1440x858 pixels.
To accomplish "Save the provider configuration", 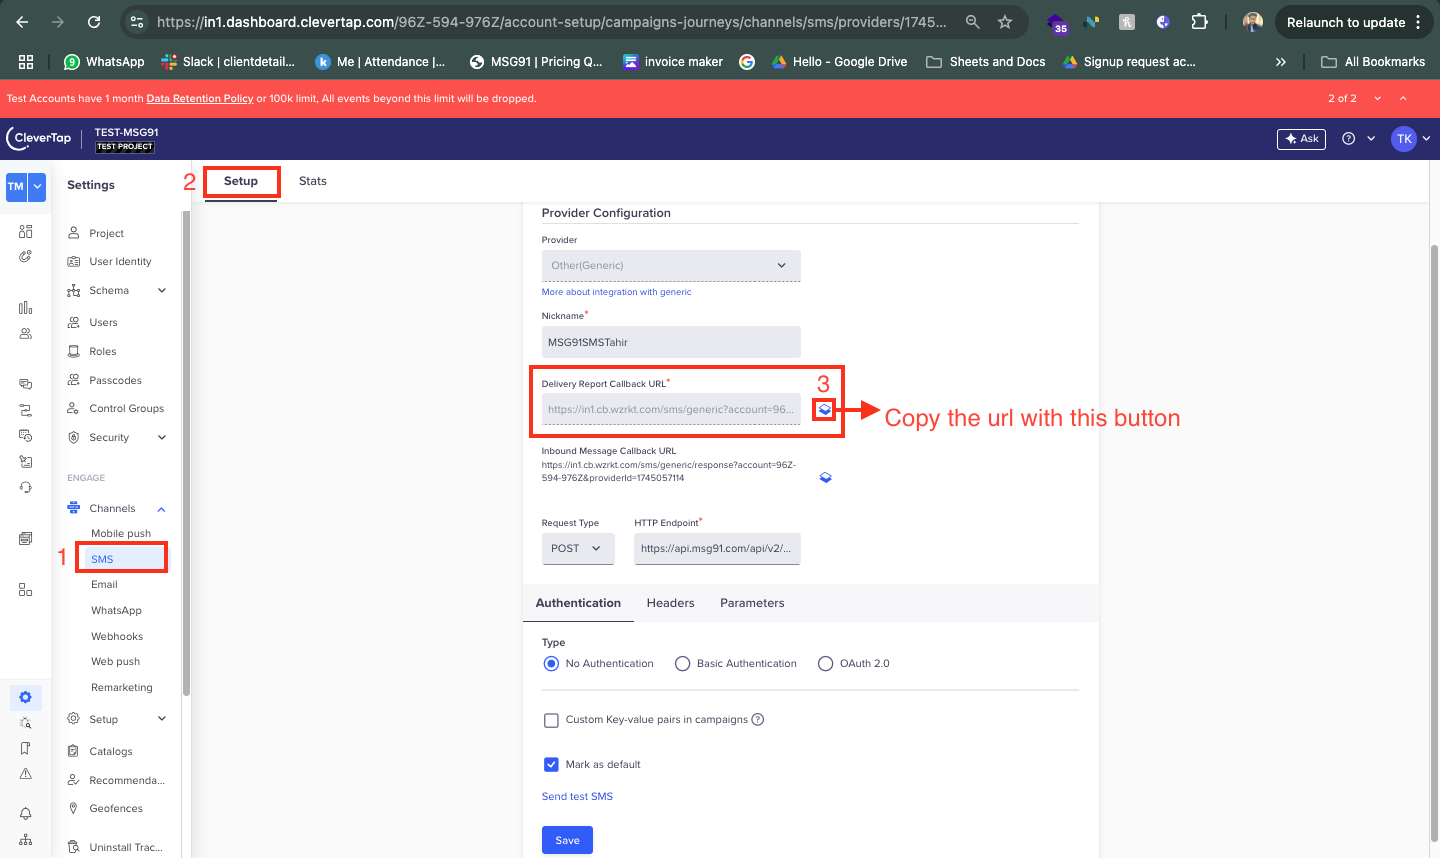I will [567, 840].
